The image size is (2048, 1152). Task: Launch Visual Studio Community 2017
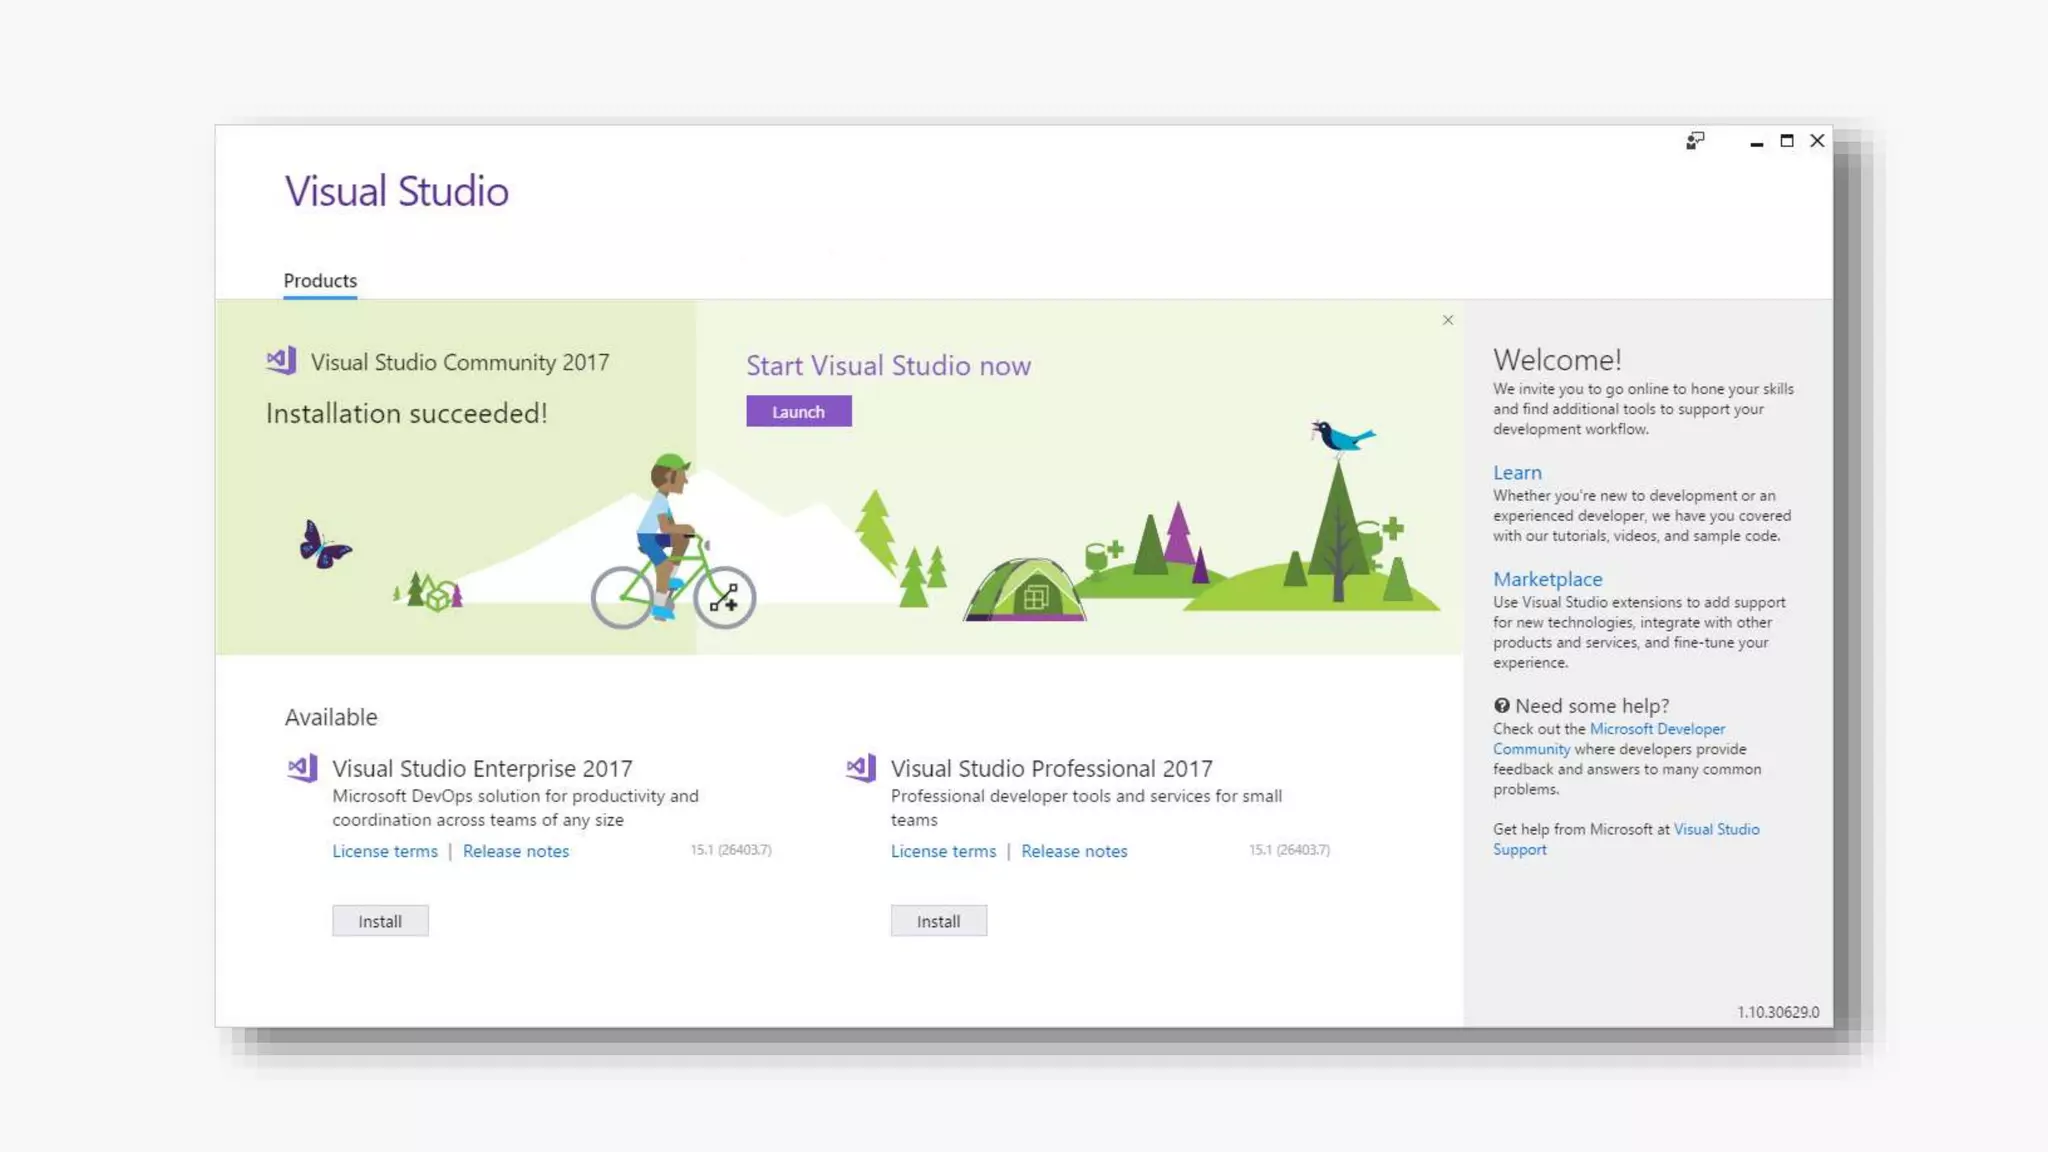(798, 412)
